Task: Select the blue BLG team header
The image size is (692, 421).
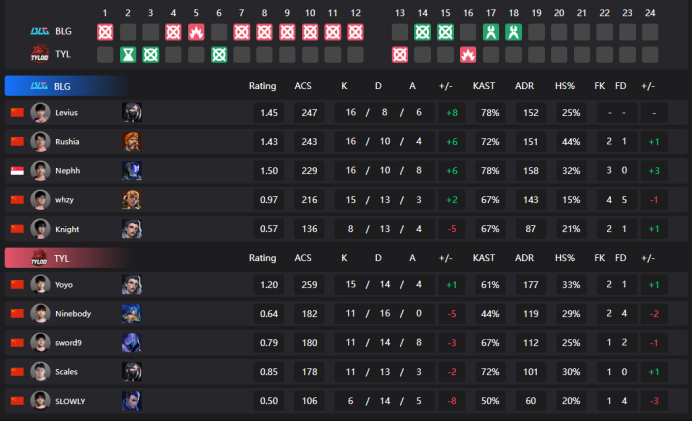Action: point(67,86)
